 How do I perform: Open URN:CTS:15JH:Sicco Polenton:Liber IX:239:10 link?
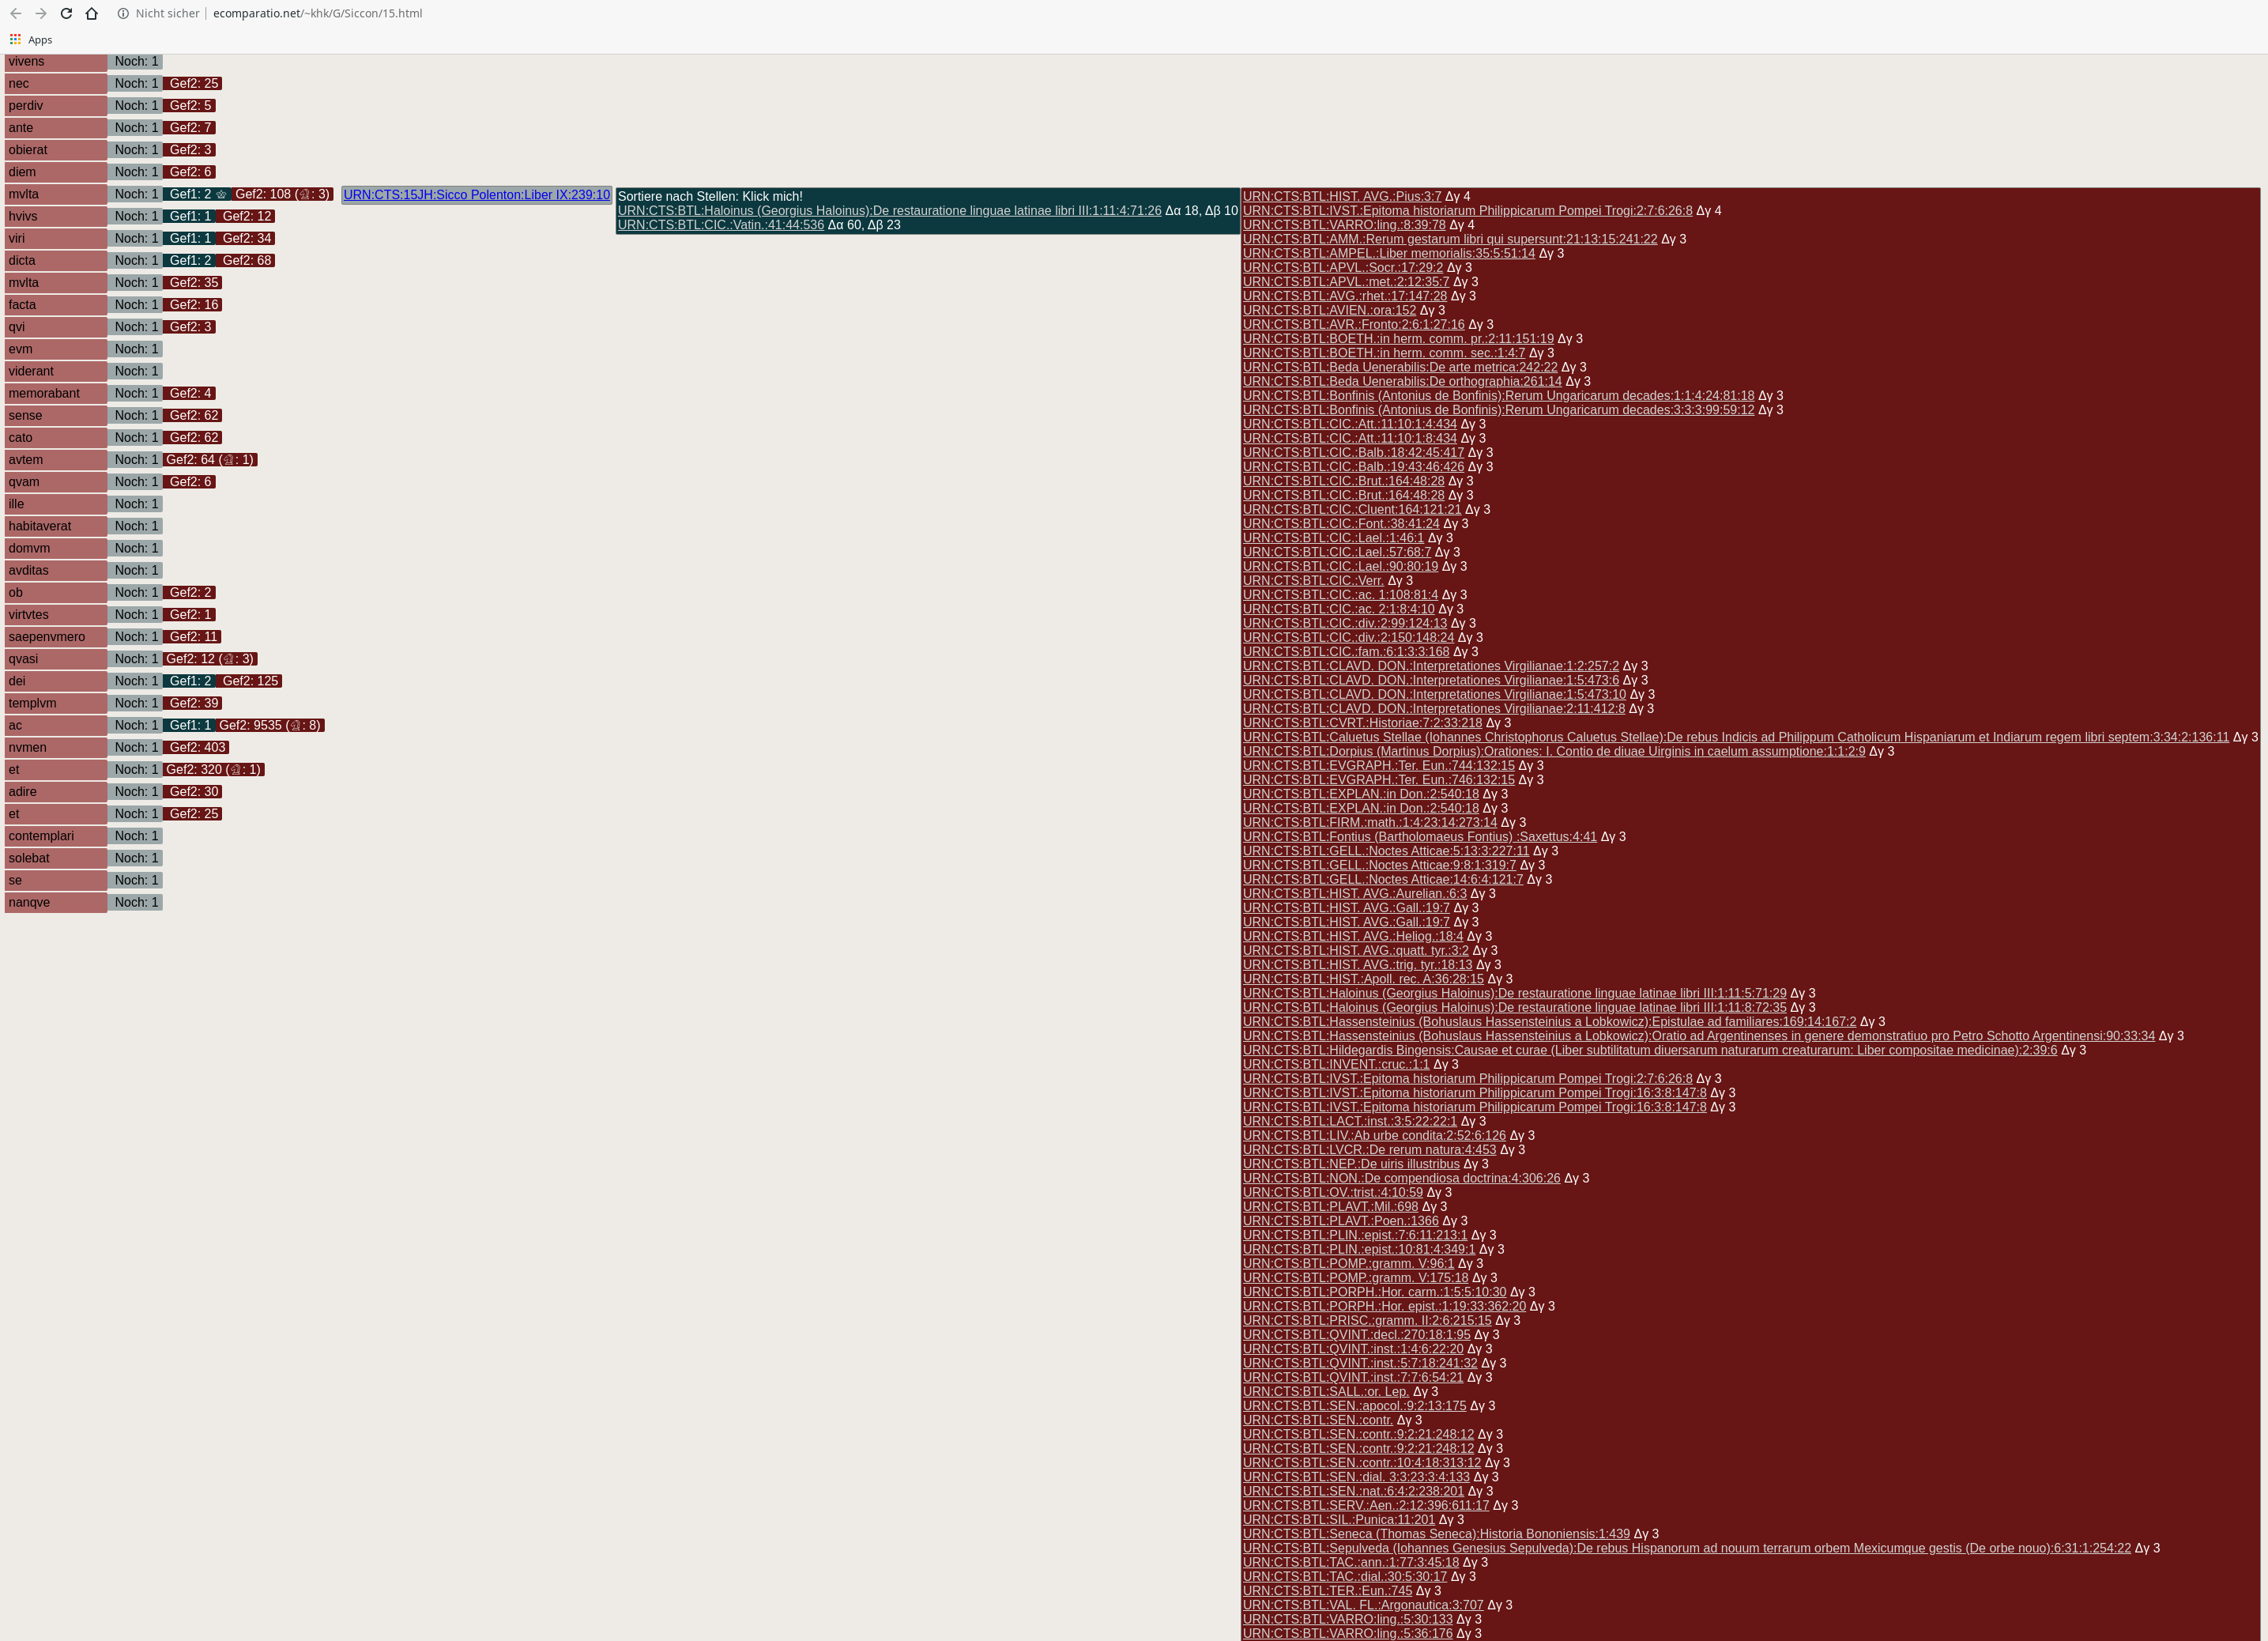click(476, 195)
